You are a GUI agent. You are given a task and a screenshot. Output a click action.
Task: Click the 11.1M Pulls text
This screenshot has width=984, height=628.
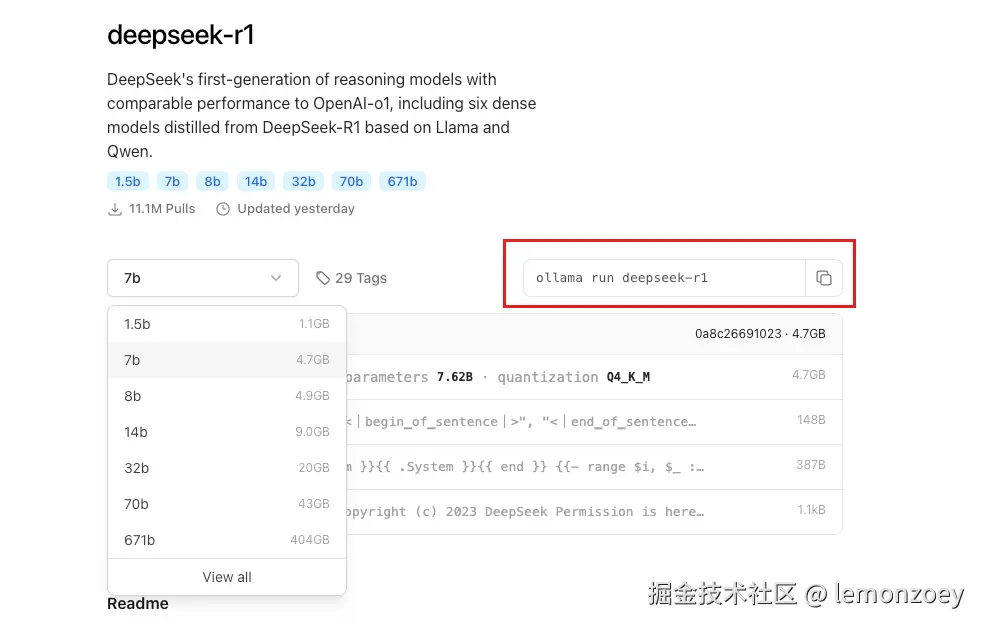tap(162, 209)
